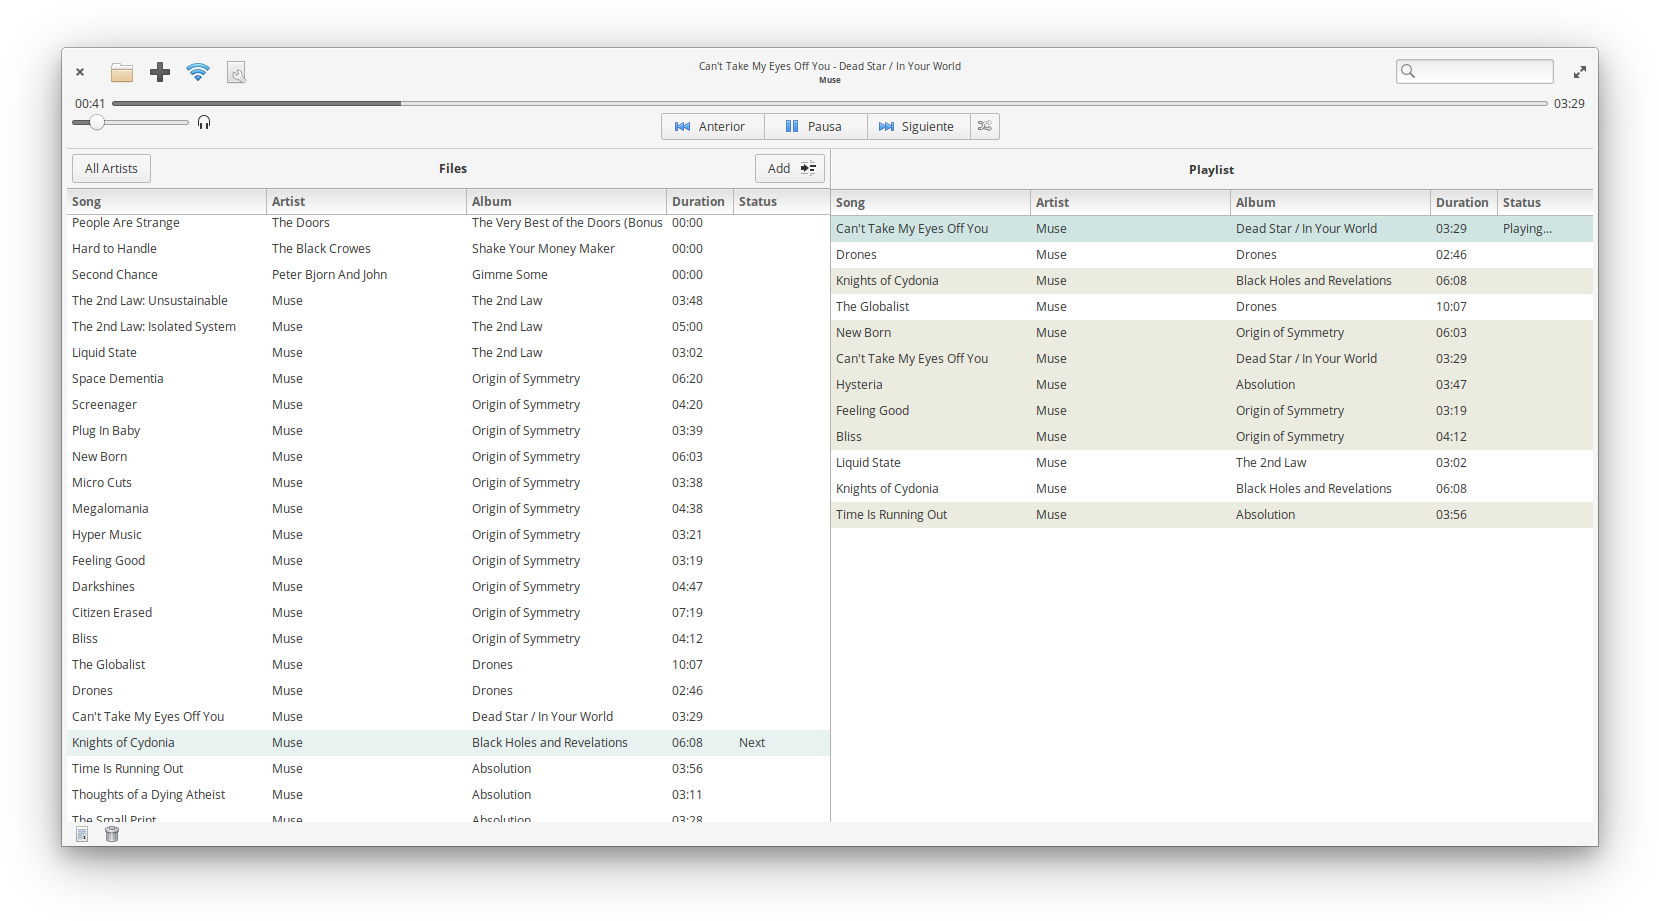1659x921 pixels.
Task: Close the player with the X button
Action: 80,72
